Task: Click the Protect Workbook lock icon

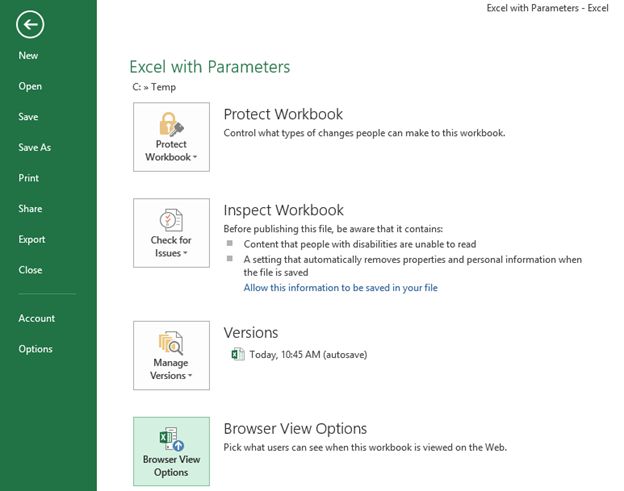Action: [171, 126]
